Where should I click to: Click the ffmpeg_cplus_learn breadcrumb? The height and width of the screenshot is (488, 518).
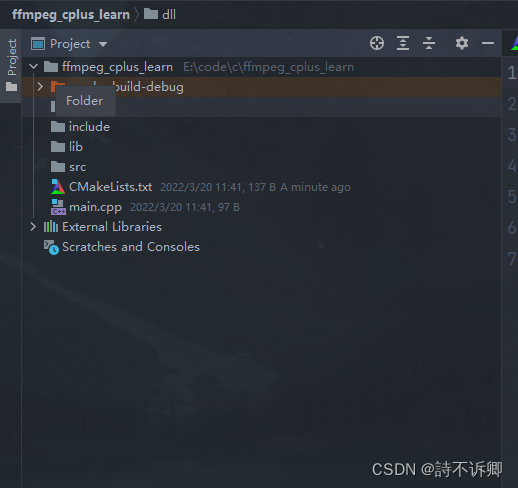click(71, 15)
